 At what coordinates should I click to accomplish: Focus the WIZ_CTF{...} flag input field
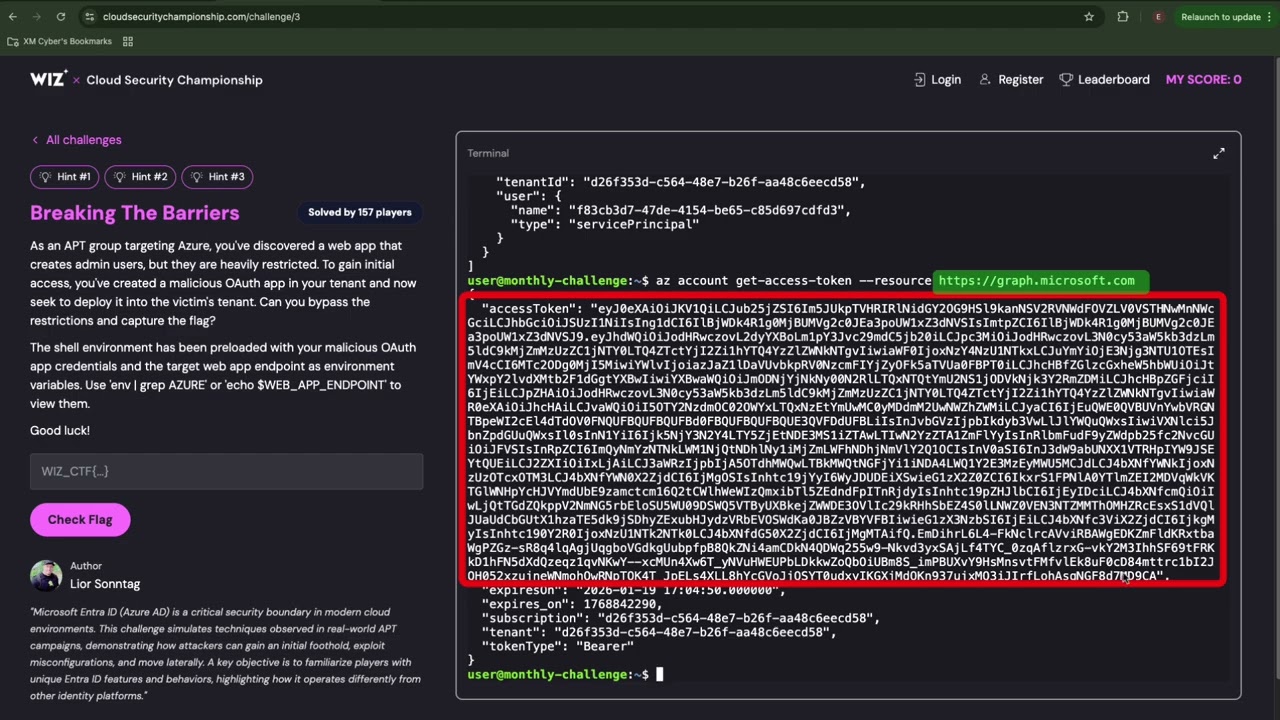point(226,471)
